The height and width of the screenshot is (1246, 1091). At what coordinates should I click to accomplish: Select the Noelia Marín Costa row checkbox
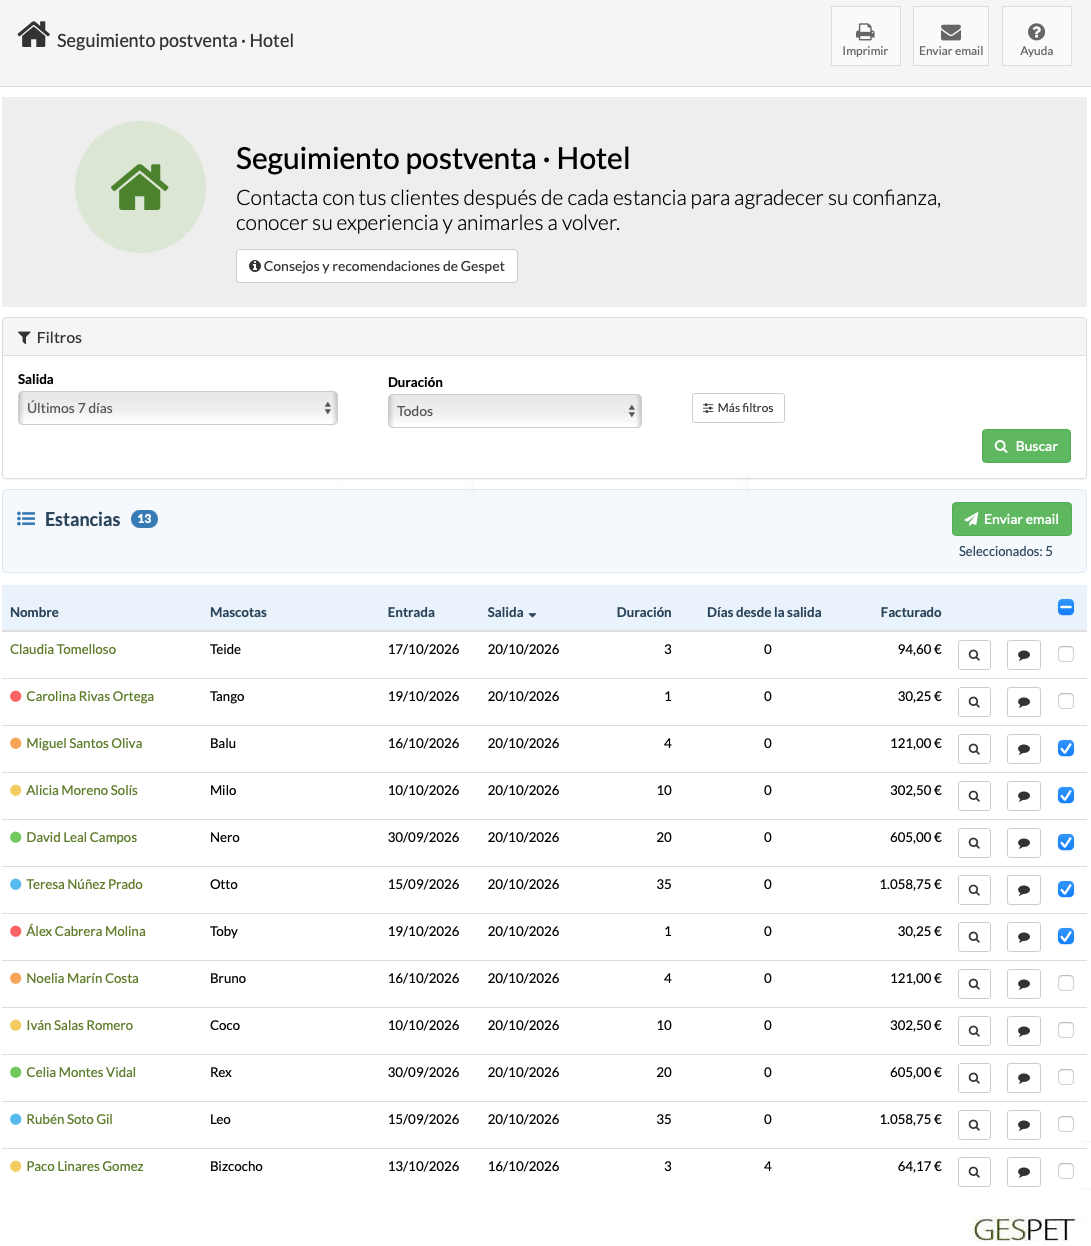point(1066,983)
